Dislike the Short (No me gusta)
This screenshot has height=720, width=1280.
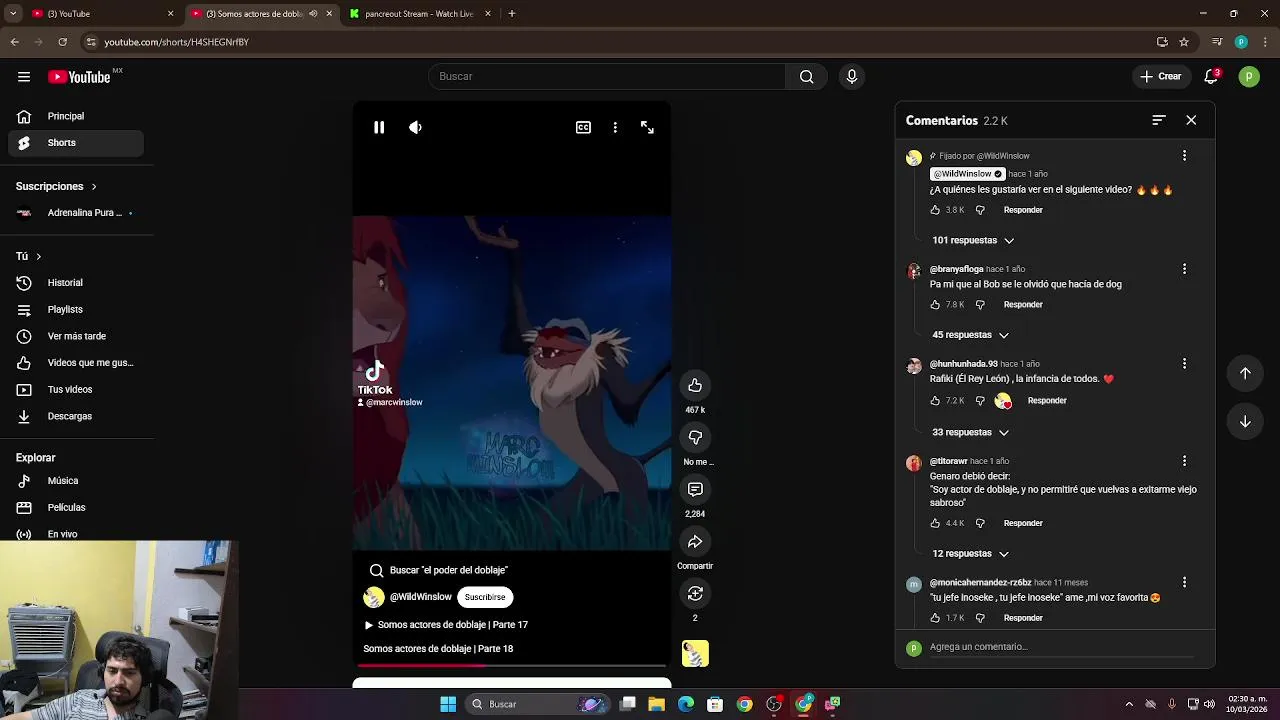click(x=695, y=437)
